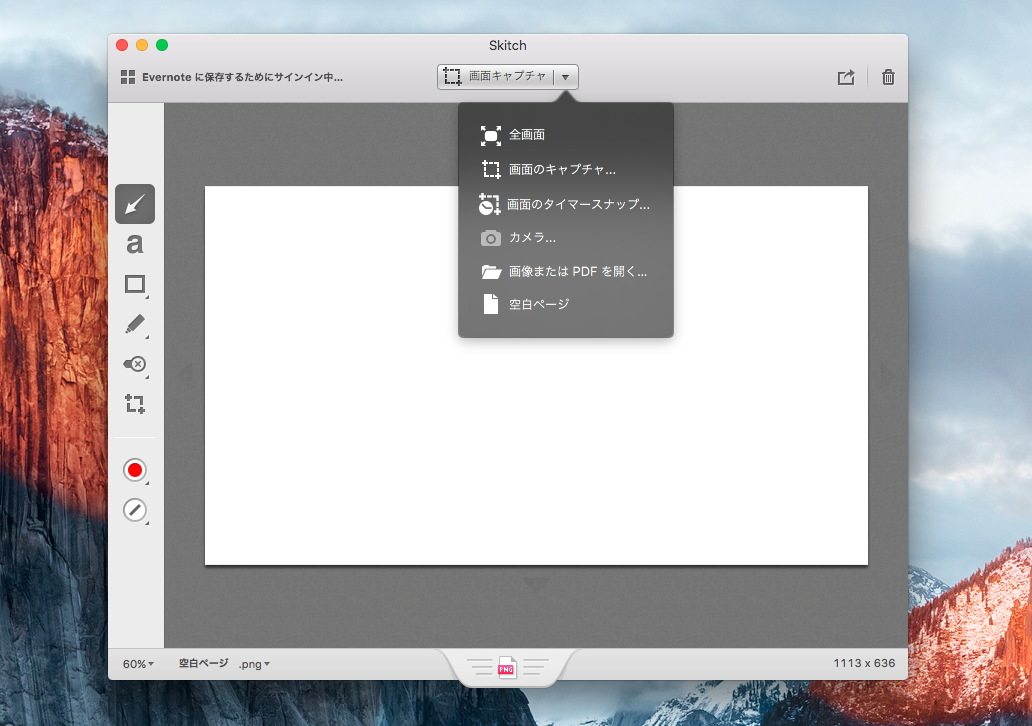Click the full screen capture icon
Viewport: 1032px width, 726px height.
(490, 136)
